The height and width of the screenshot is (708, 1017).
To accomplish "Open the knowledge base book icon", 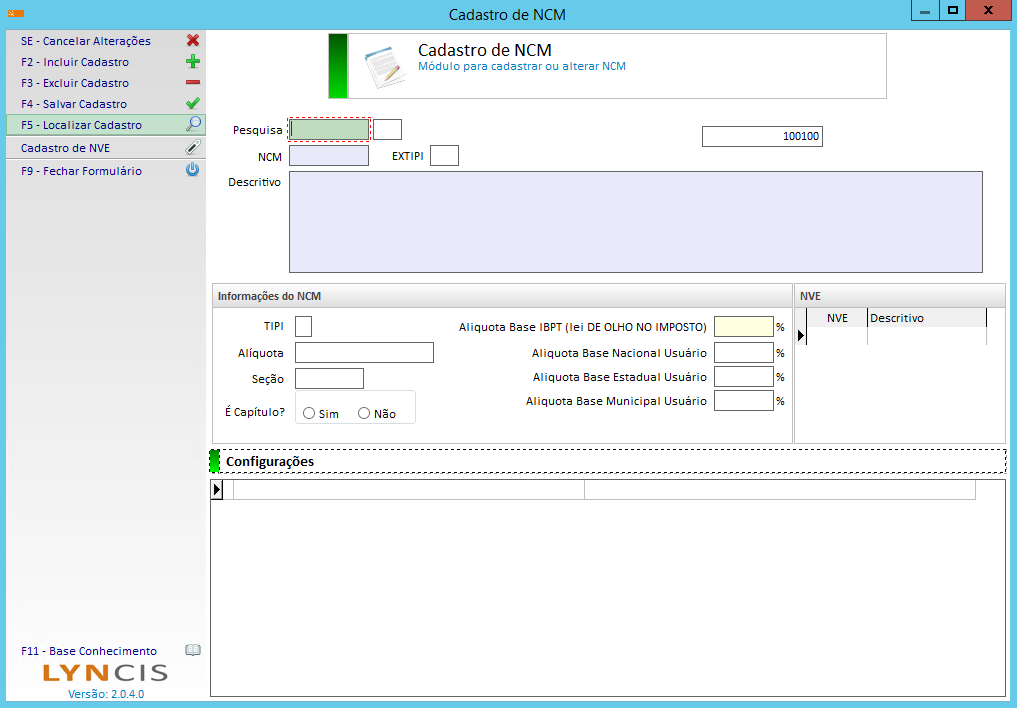I will pyautogui.click(x=193, y=650).
